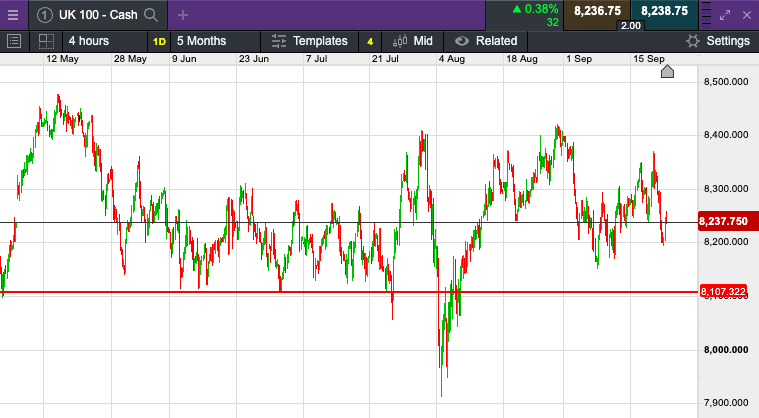
Task: Click the buy price 8,238.75 button
Action: [664, 11]
